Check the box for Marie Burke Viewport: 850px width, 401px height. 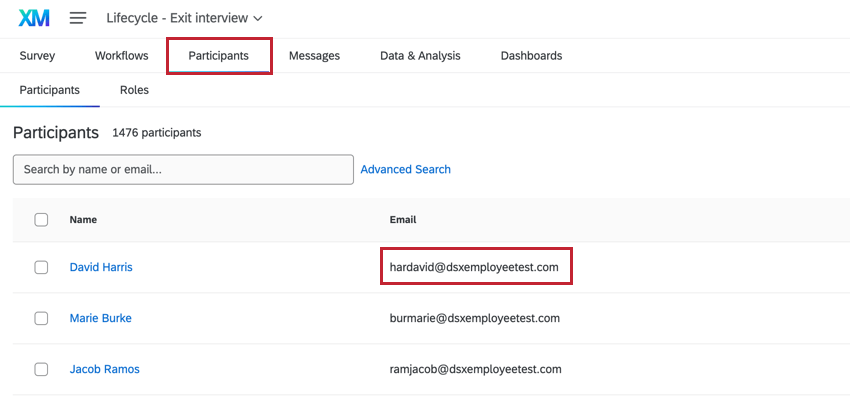tap(41, 318)
